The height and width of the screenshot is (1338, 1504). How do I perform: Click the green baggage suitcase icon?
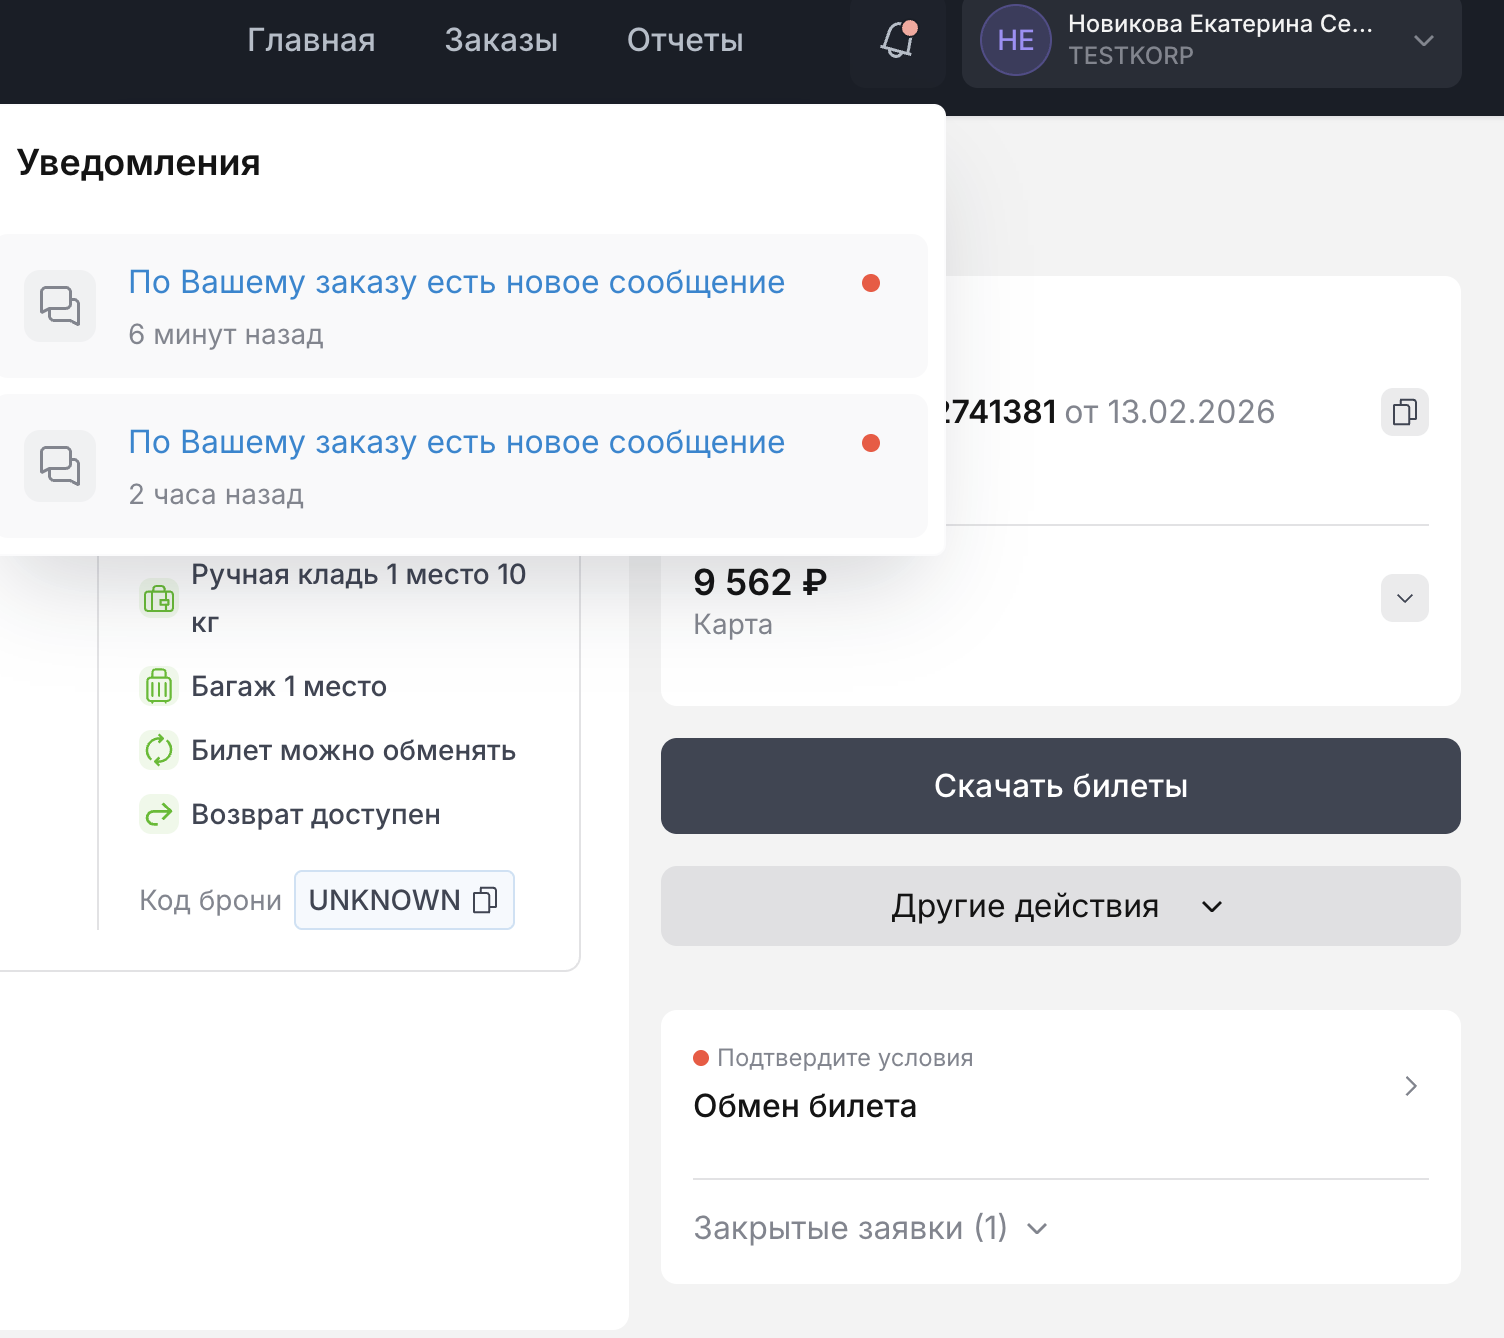click(x=159, y=686)
